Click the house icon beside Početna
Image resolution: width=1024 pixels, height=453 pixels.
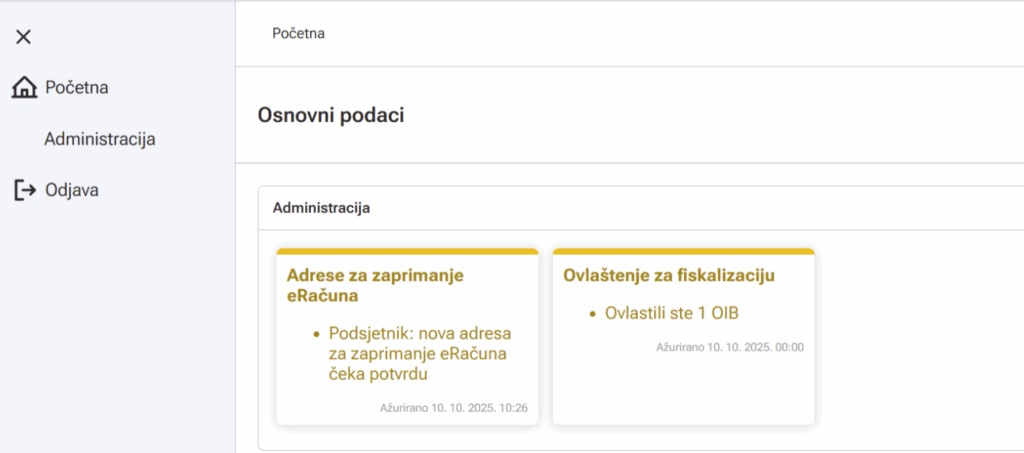click(24, 88)
